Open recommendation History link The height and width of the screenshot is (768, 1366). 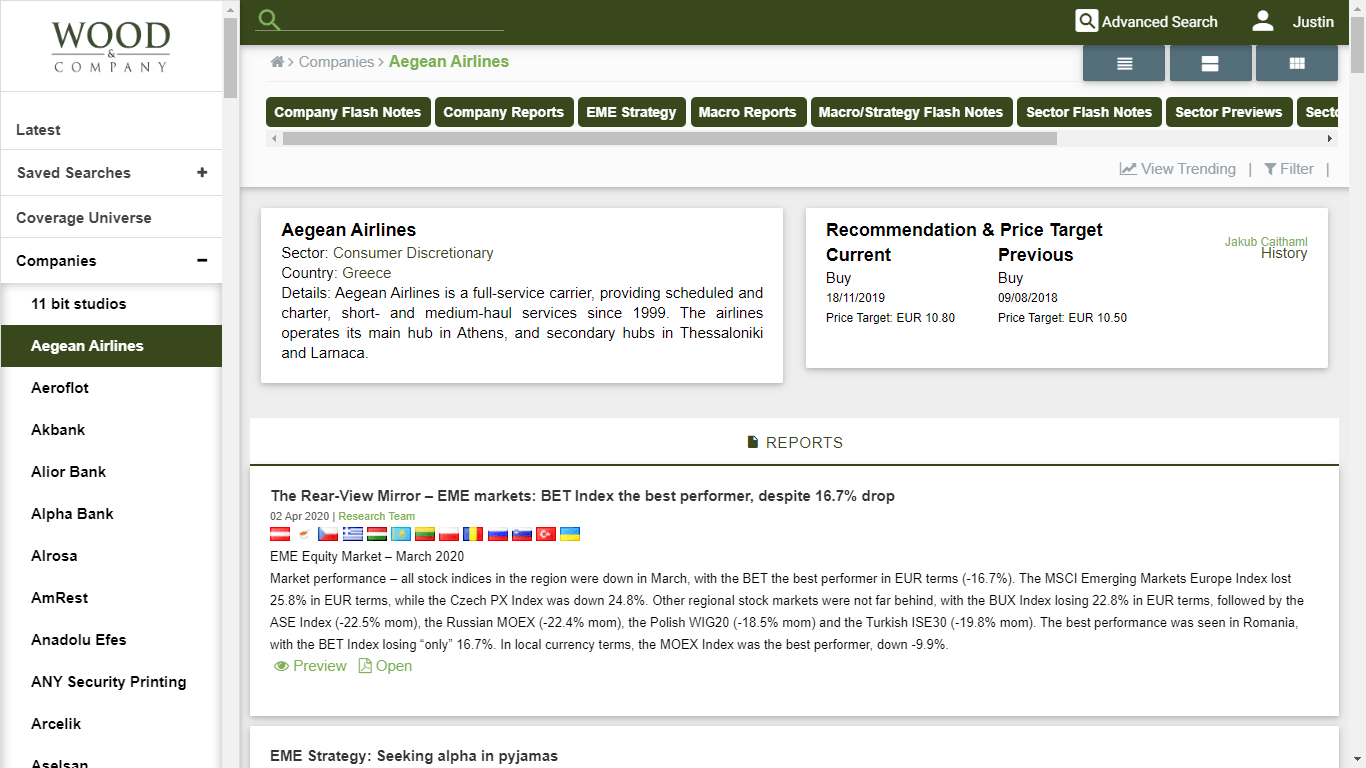[x=1283, y=254]
